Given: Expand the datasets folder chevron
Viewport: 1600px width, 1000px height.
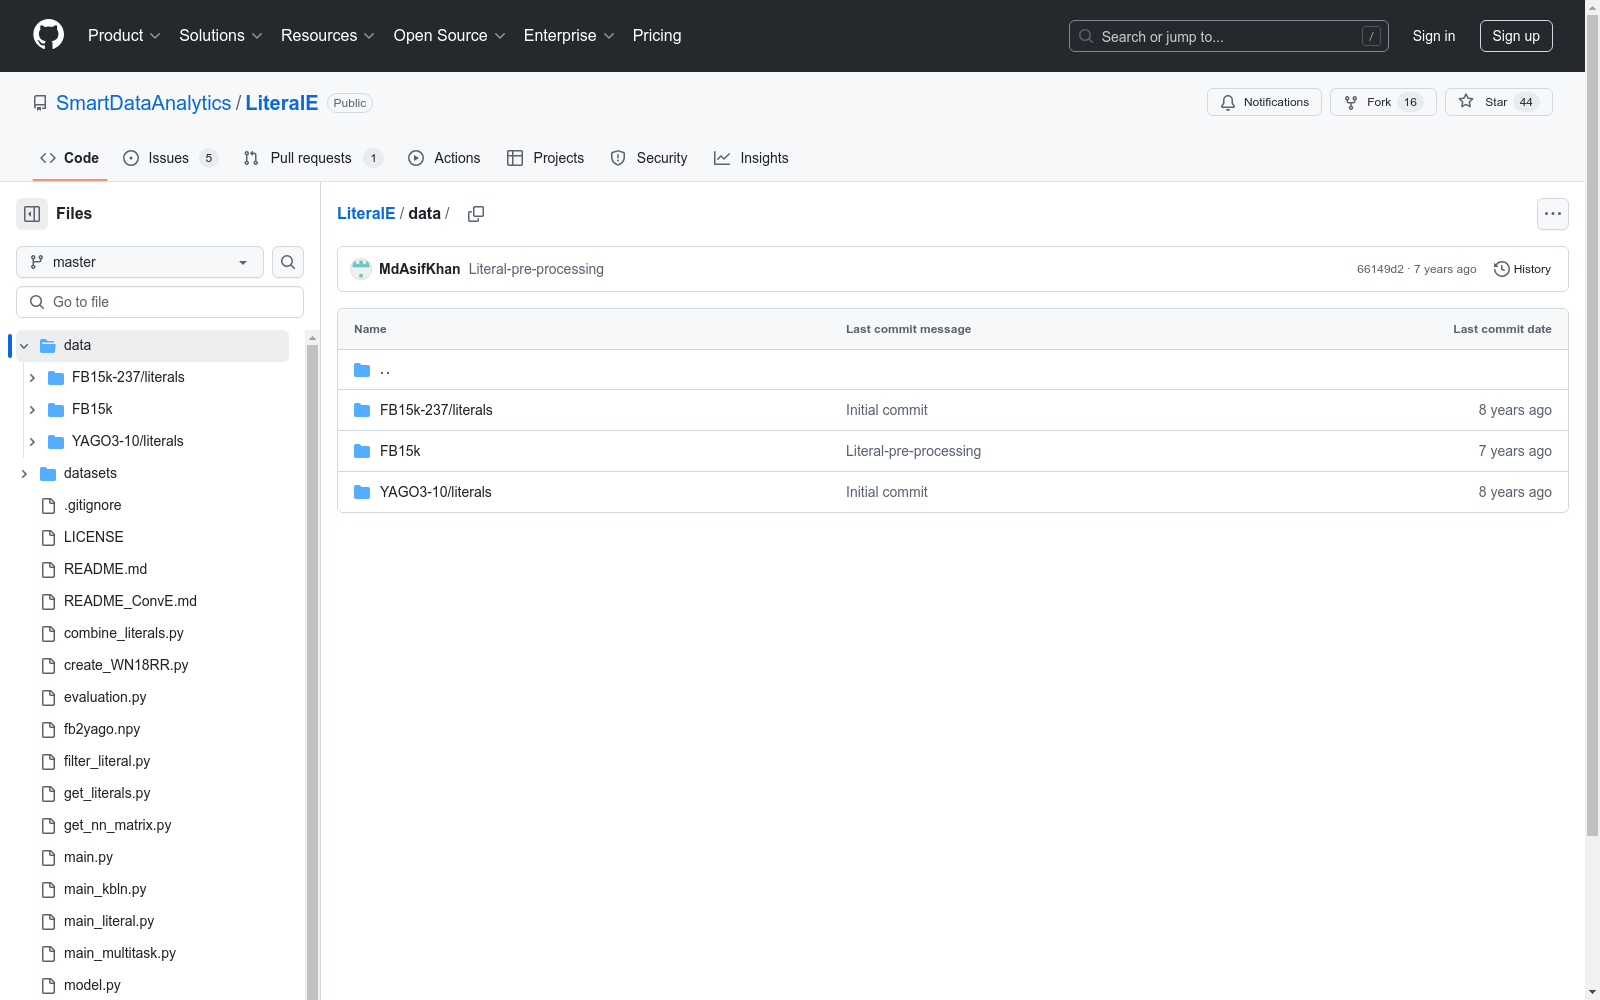Looking at the screenshot, I should pos(24,473).
